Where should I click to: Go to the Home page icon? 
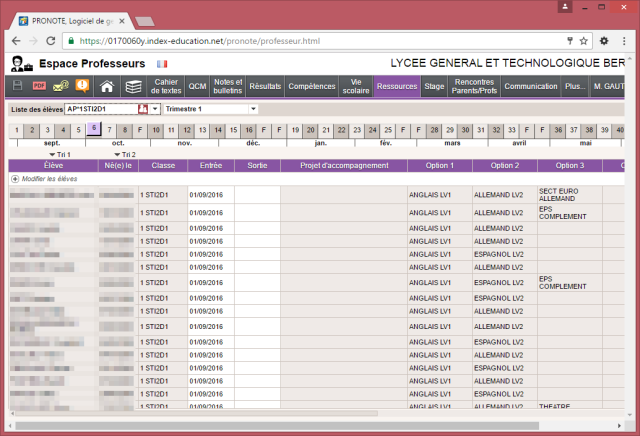(107, 87)
